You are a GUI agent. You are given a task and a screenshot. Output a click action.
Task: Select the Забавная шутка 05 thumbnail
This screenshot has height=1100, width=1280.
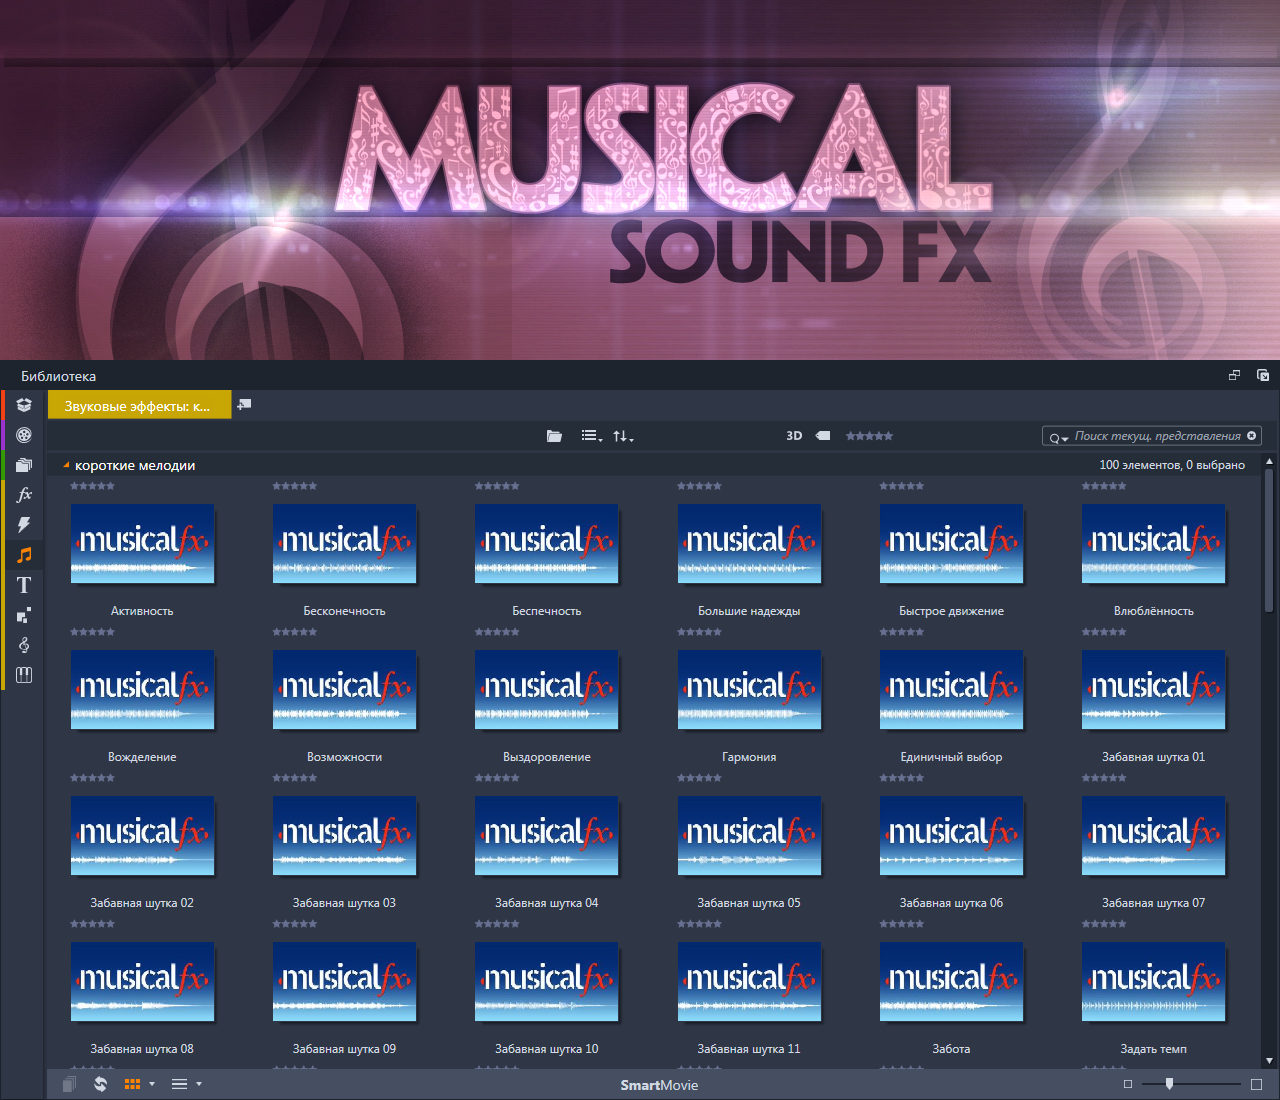pyautogui.click(x=749, y=835)
